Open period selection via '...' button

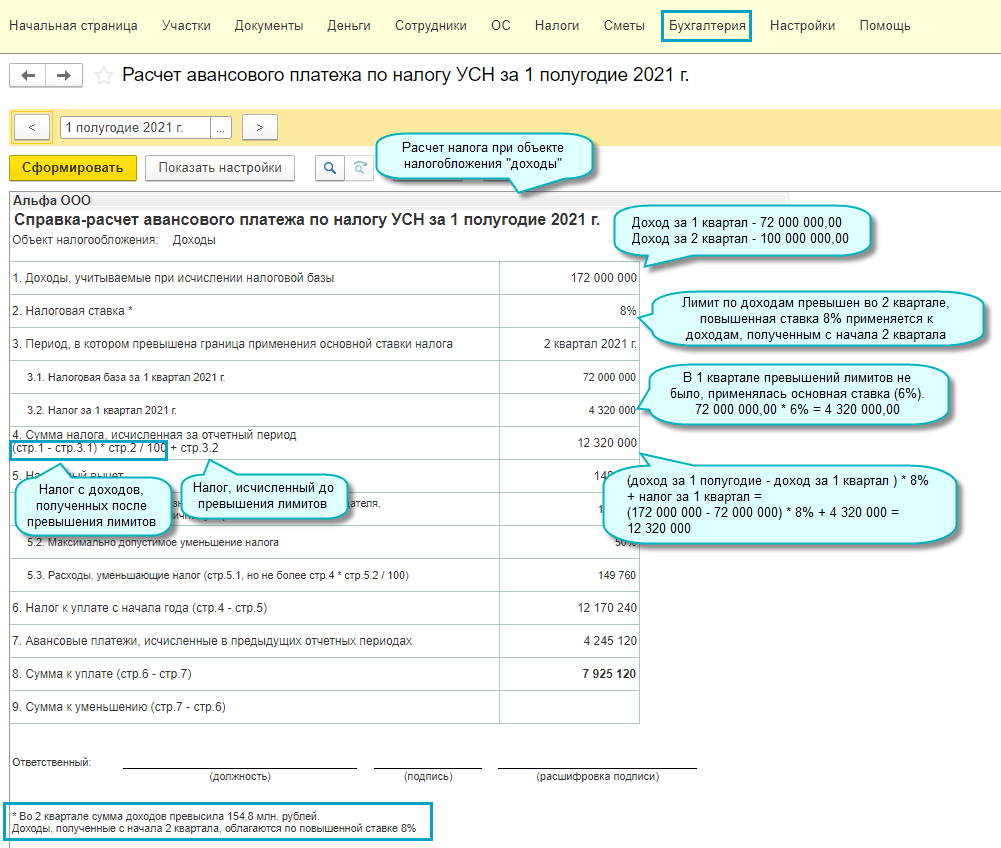pos(220,128)
